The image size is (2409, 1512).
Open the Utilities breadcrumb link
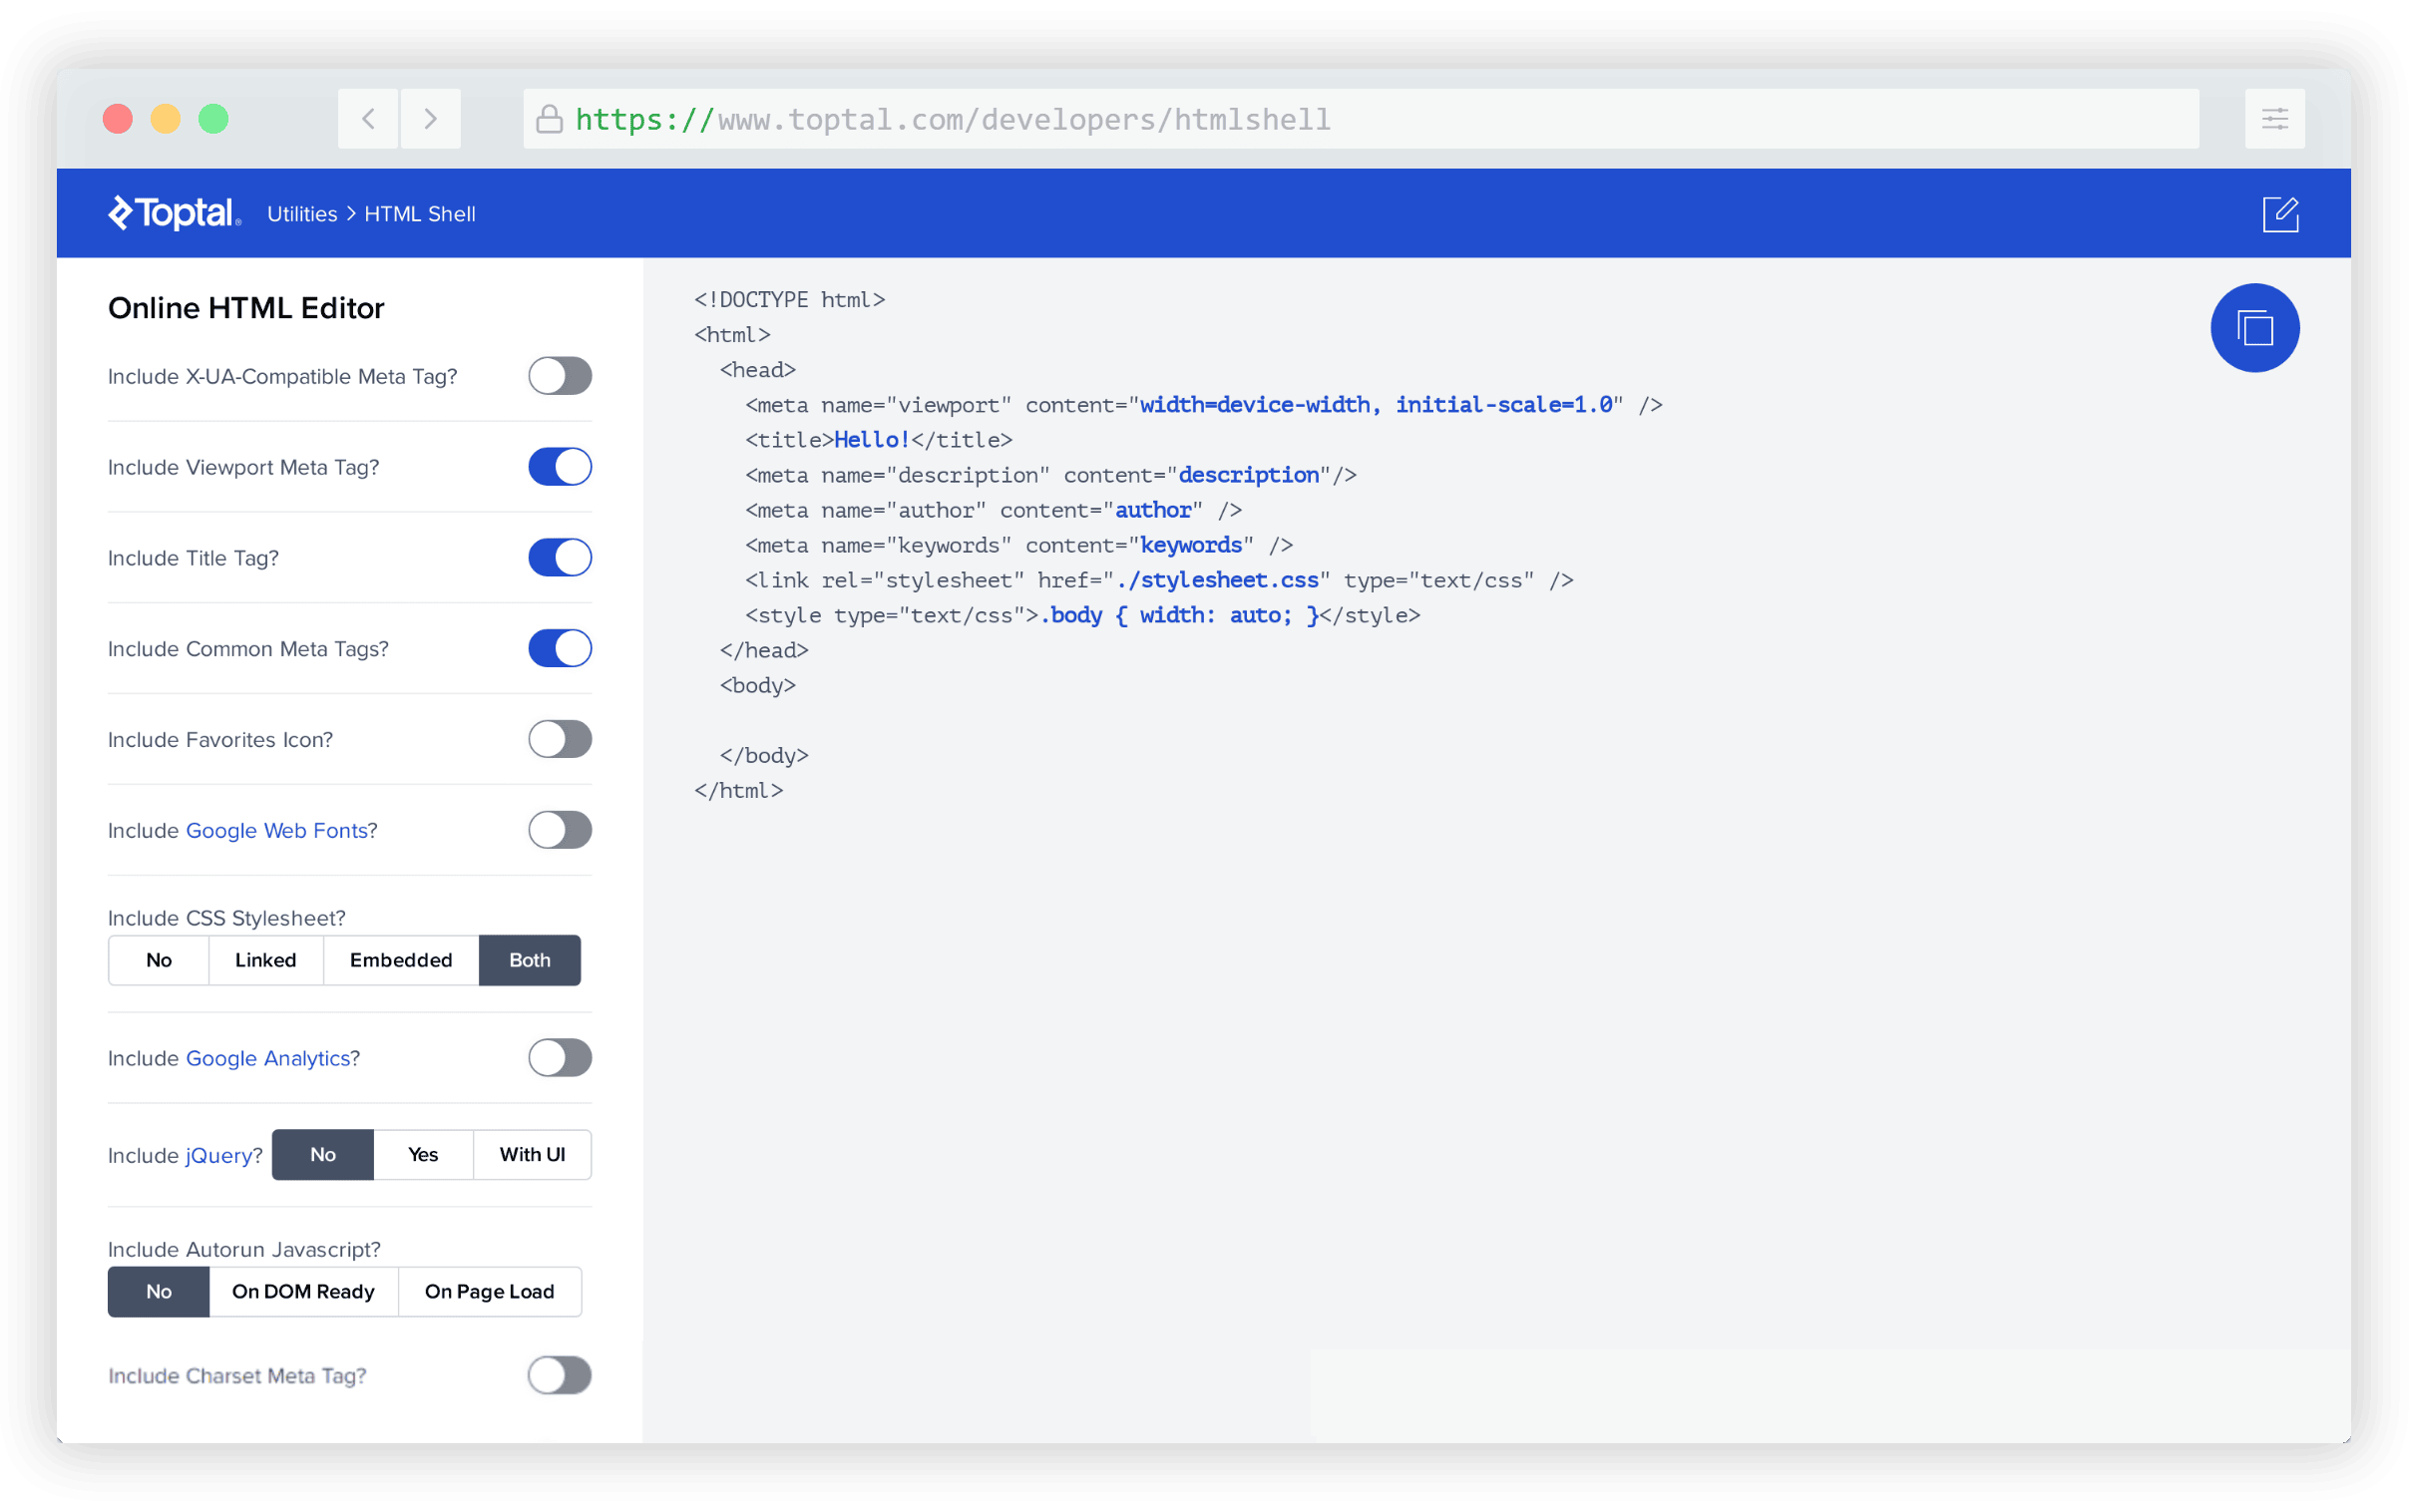coord(302,214)
